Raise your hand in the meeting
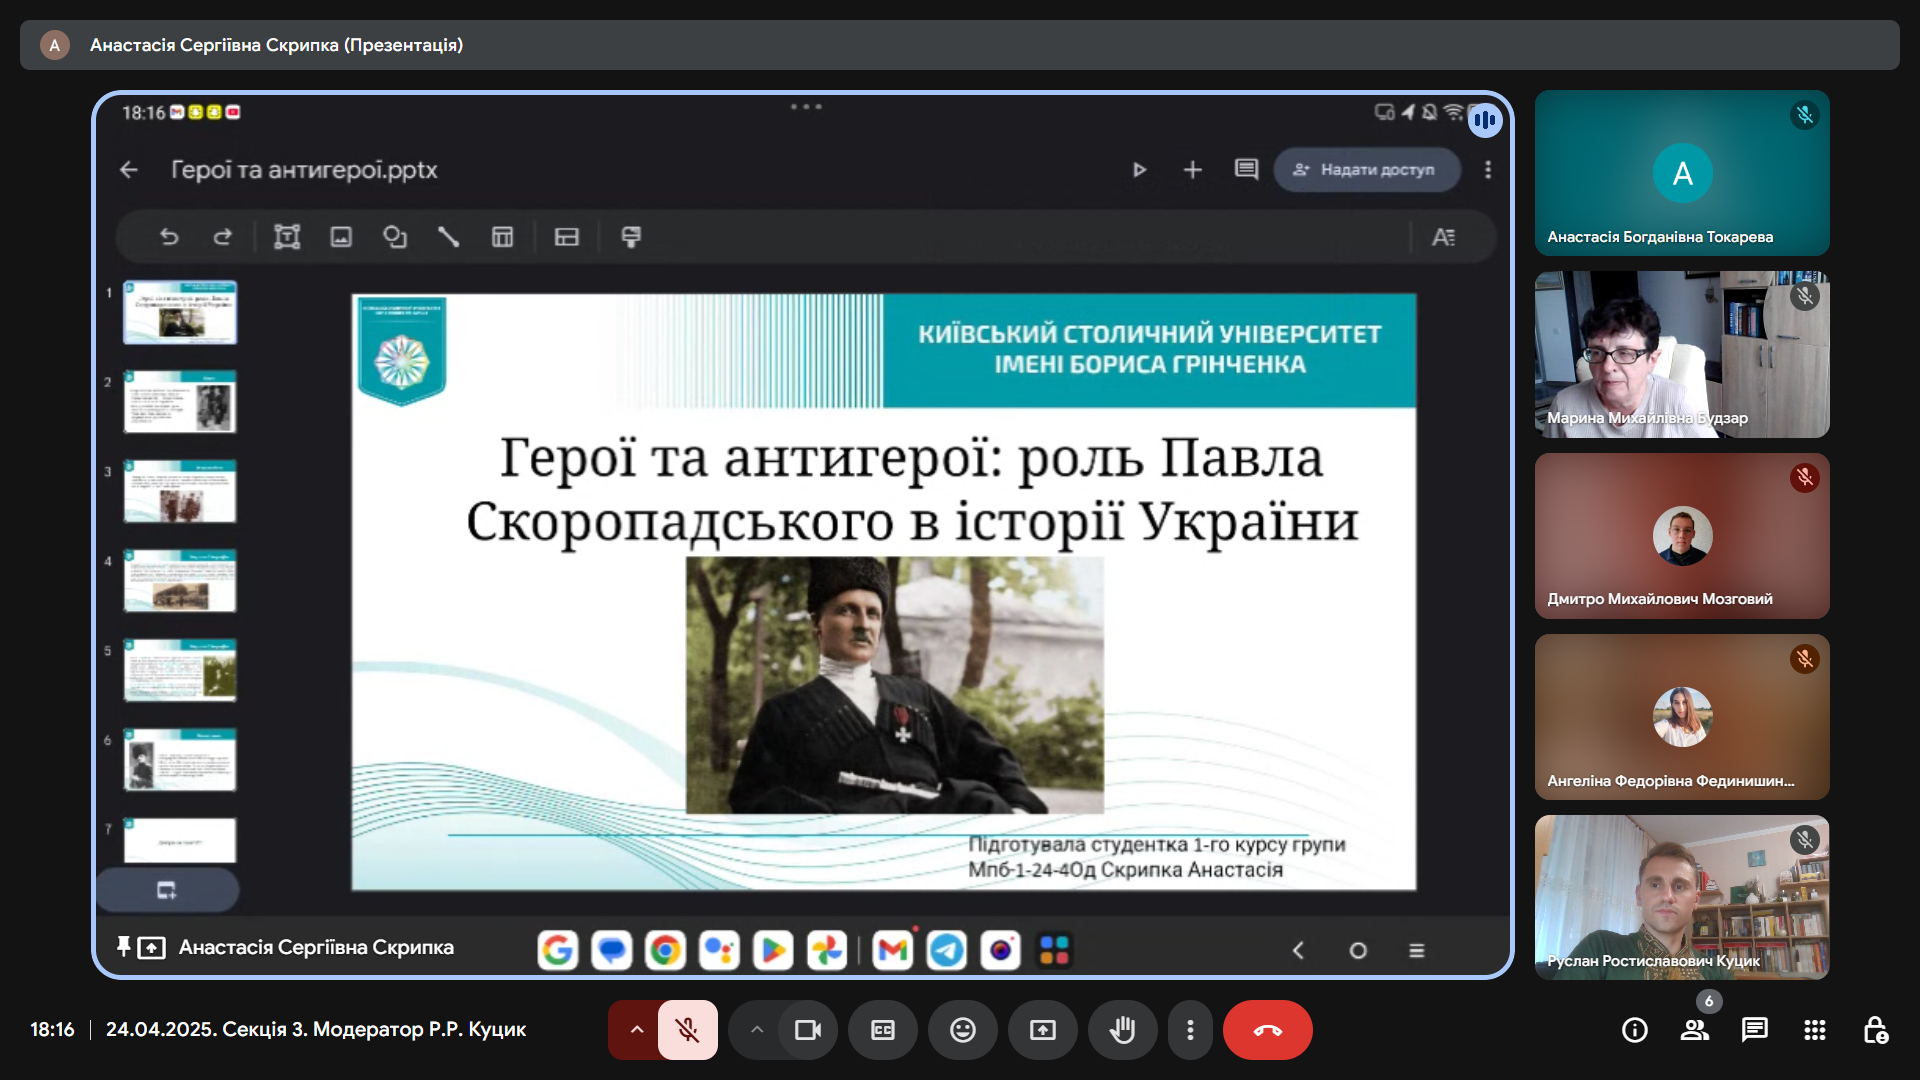Screen dimensions: 1920x1080 click(x=1122, y=1030)
